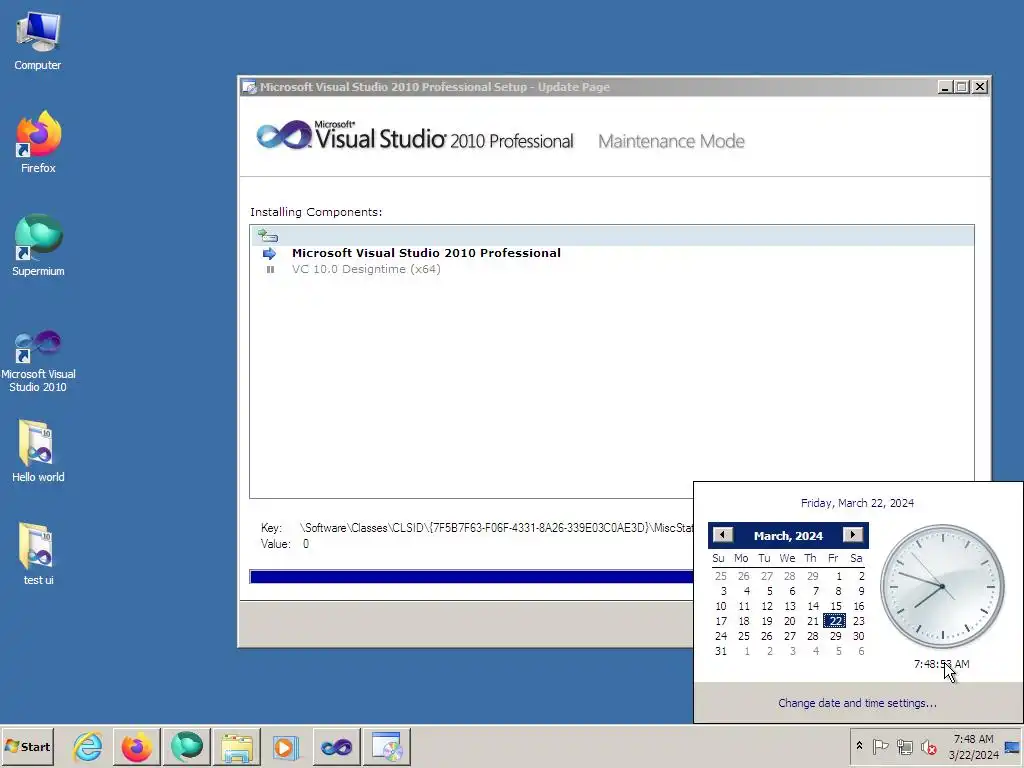Select March 22 in the calendar
The width and height of the screenshot is (1024, 768).
835,621
